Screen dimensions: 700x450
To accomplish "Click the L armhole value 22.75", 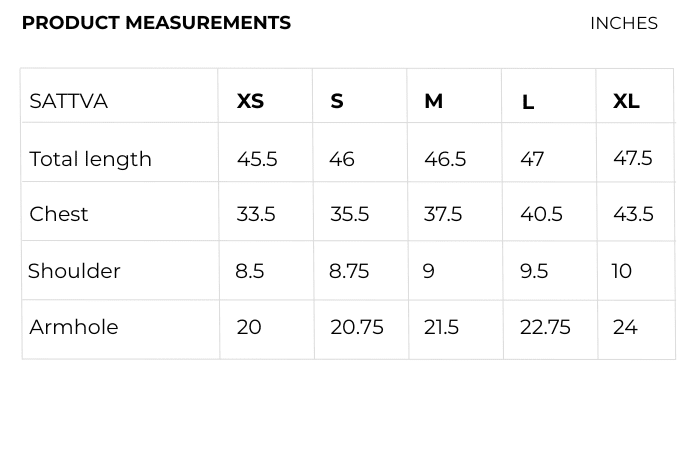I will point(545,327).
